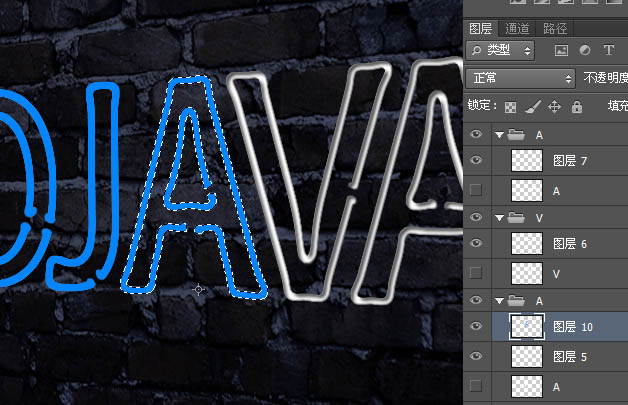Select the 图层 10 layer thumbnail
Image resolution: width=628 pixels, height=405 pixels.
527,326
